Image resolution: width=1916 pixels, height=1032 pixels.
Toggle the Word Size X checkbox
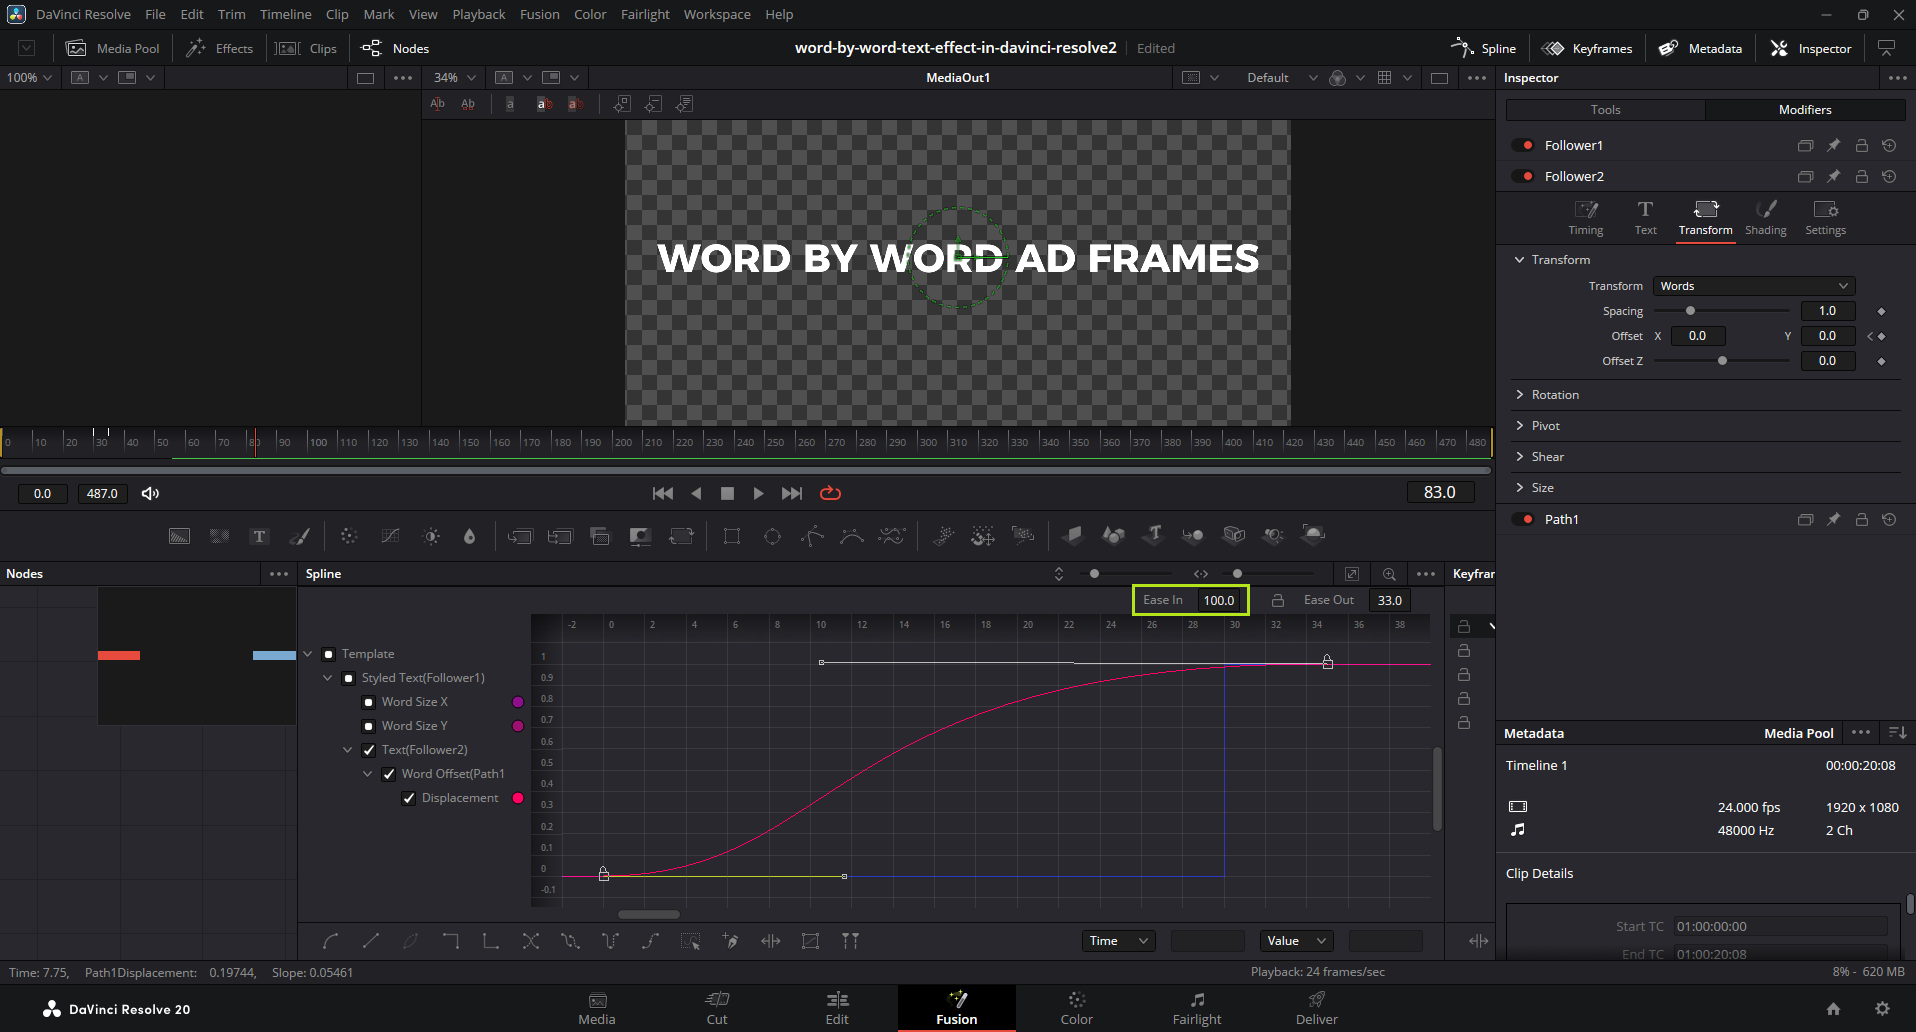pyautogui.click(x=369, y=702)
